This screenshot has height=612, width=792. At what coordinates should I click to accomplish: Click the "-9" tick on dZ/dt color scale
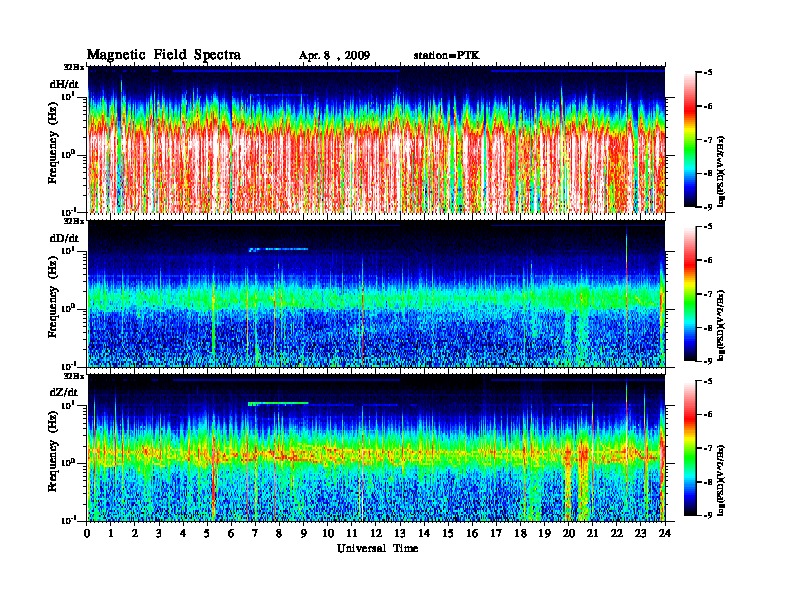709,515
